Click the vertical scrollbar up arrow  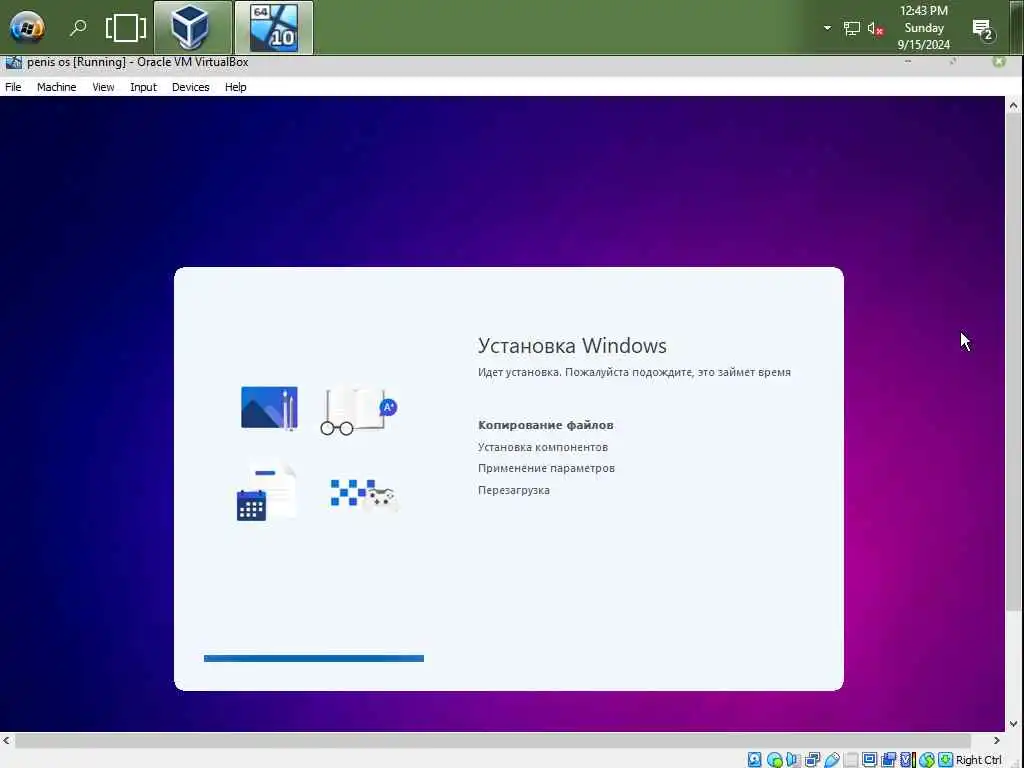1014,105
